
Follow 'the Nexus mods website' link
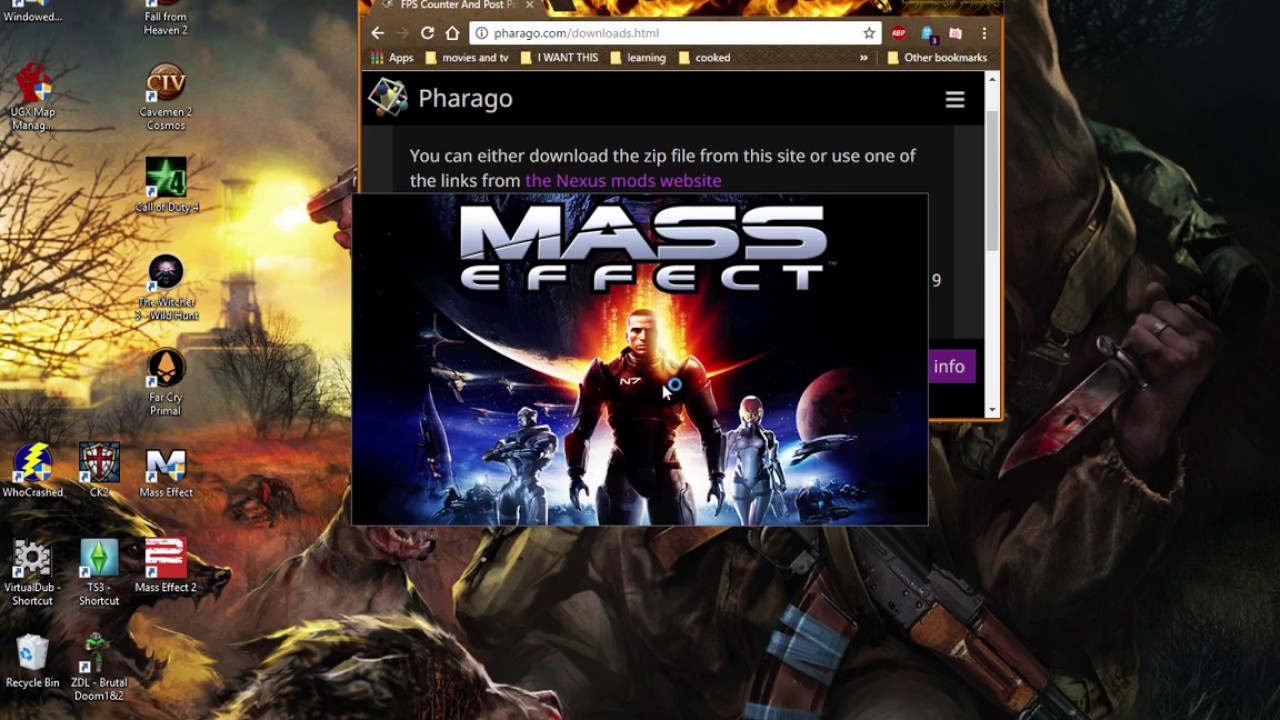coord(623,181)
